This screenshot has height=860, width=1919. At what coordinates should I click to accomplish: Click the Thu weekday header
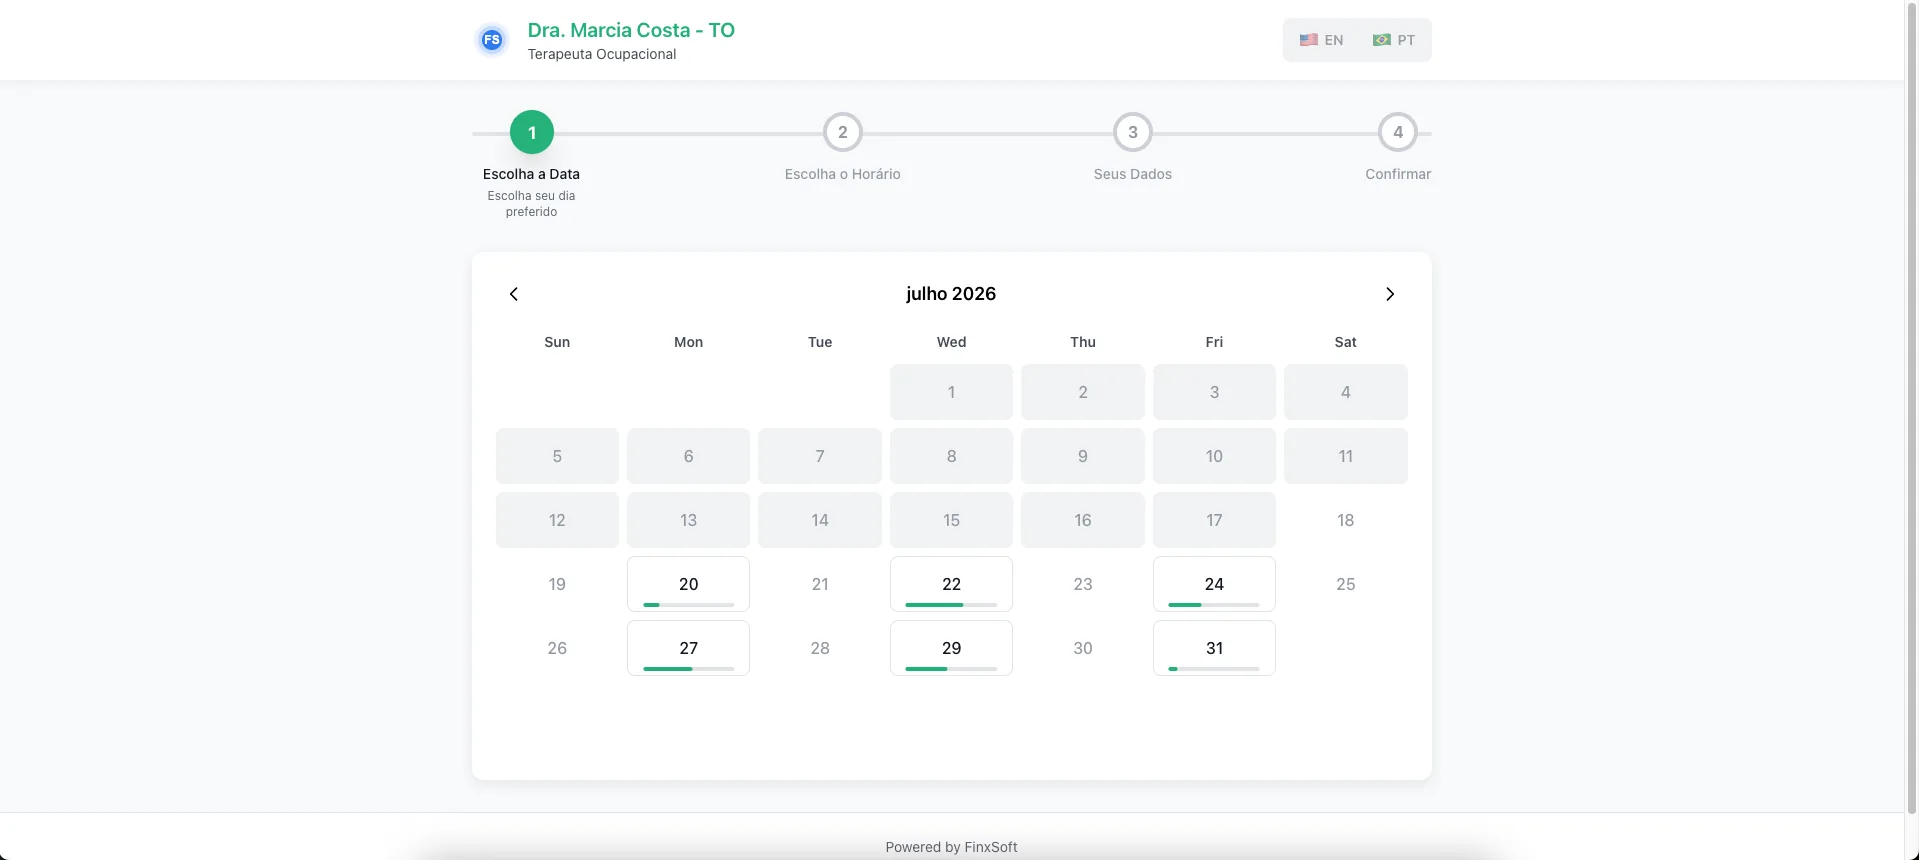1083,342
